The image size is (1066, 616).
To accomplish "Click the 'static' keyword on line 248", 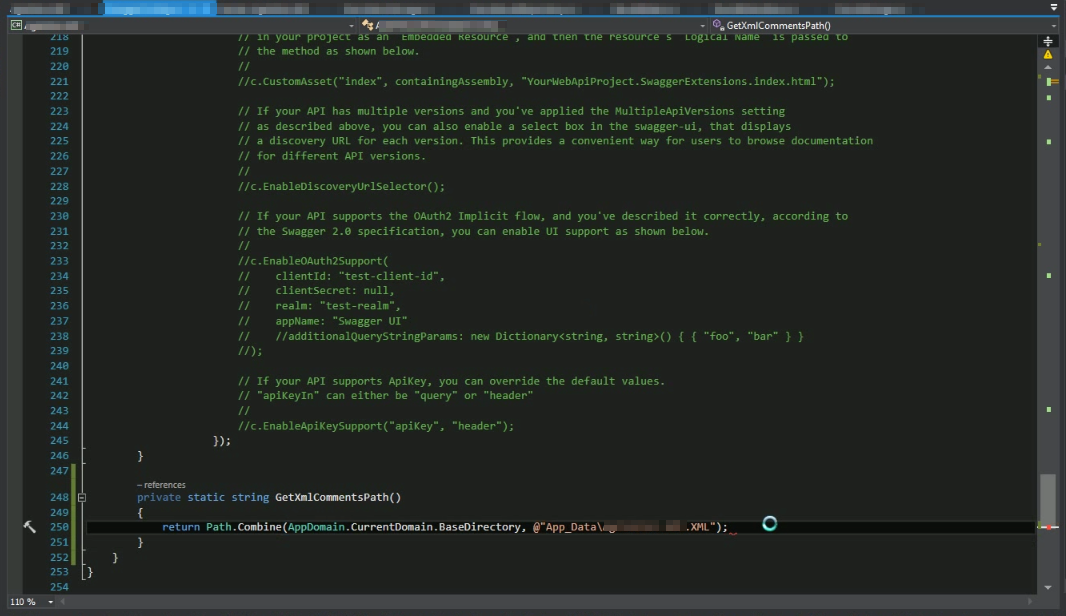I will (206, 498).
